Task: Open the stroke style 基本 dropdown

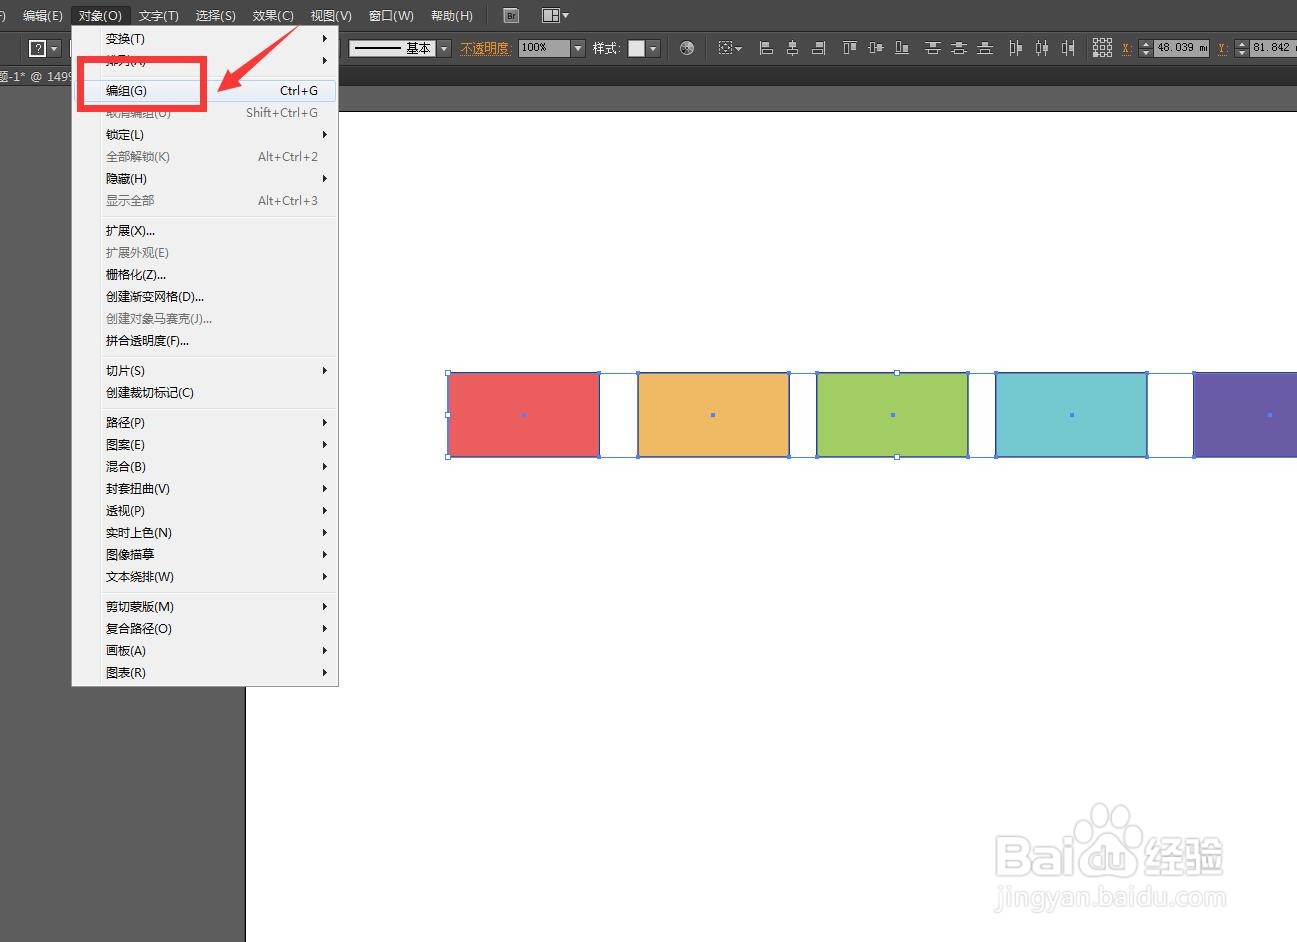Action: point(445,48)
